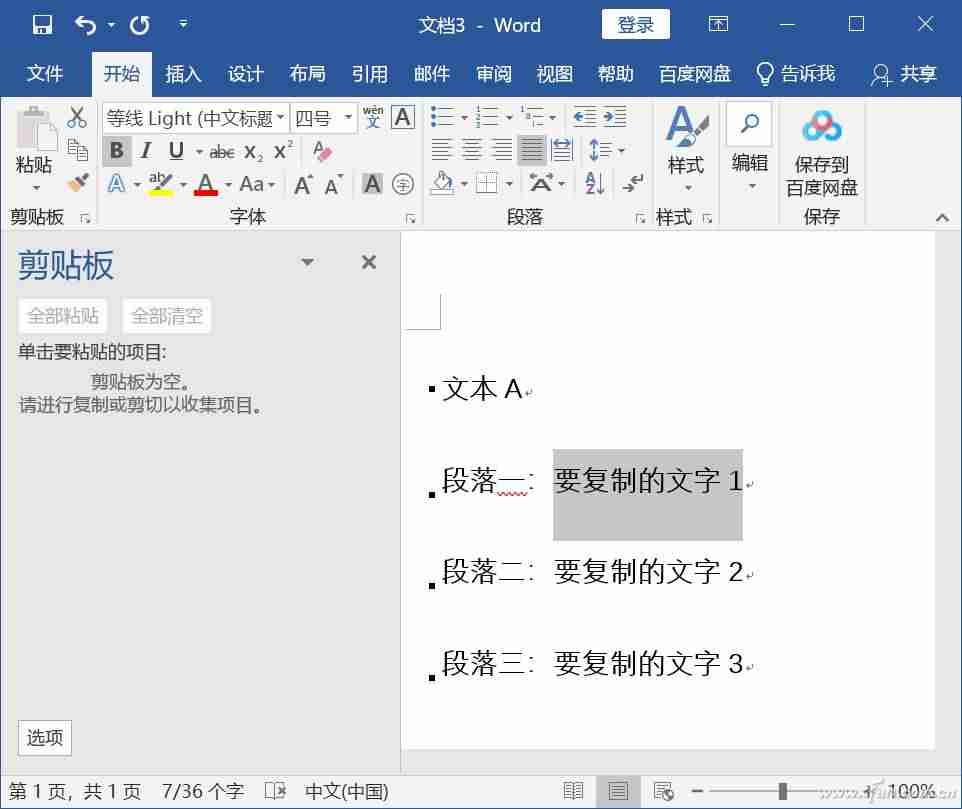Screen dimensions: 962x809
Task: Toggle Justify alignment
Action: tap(531, 150)
